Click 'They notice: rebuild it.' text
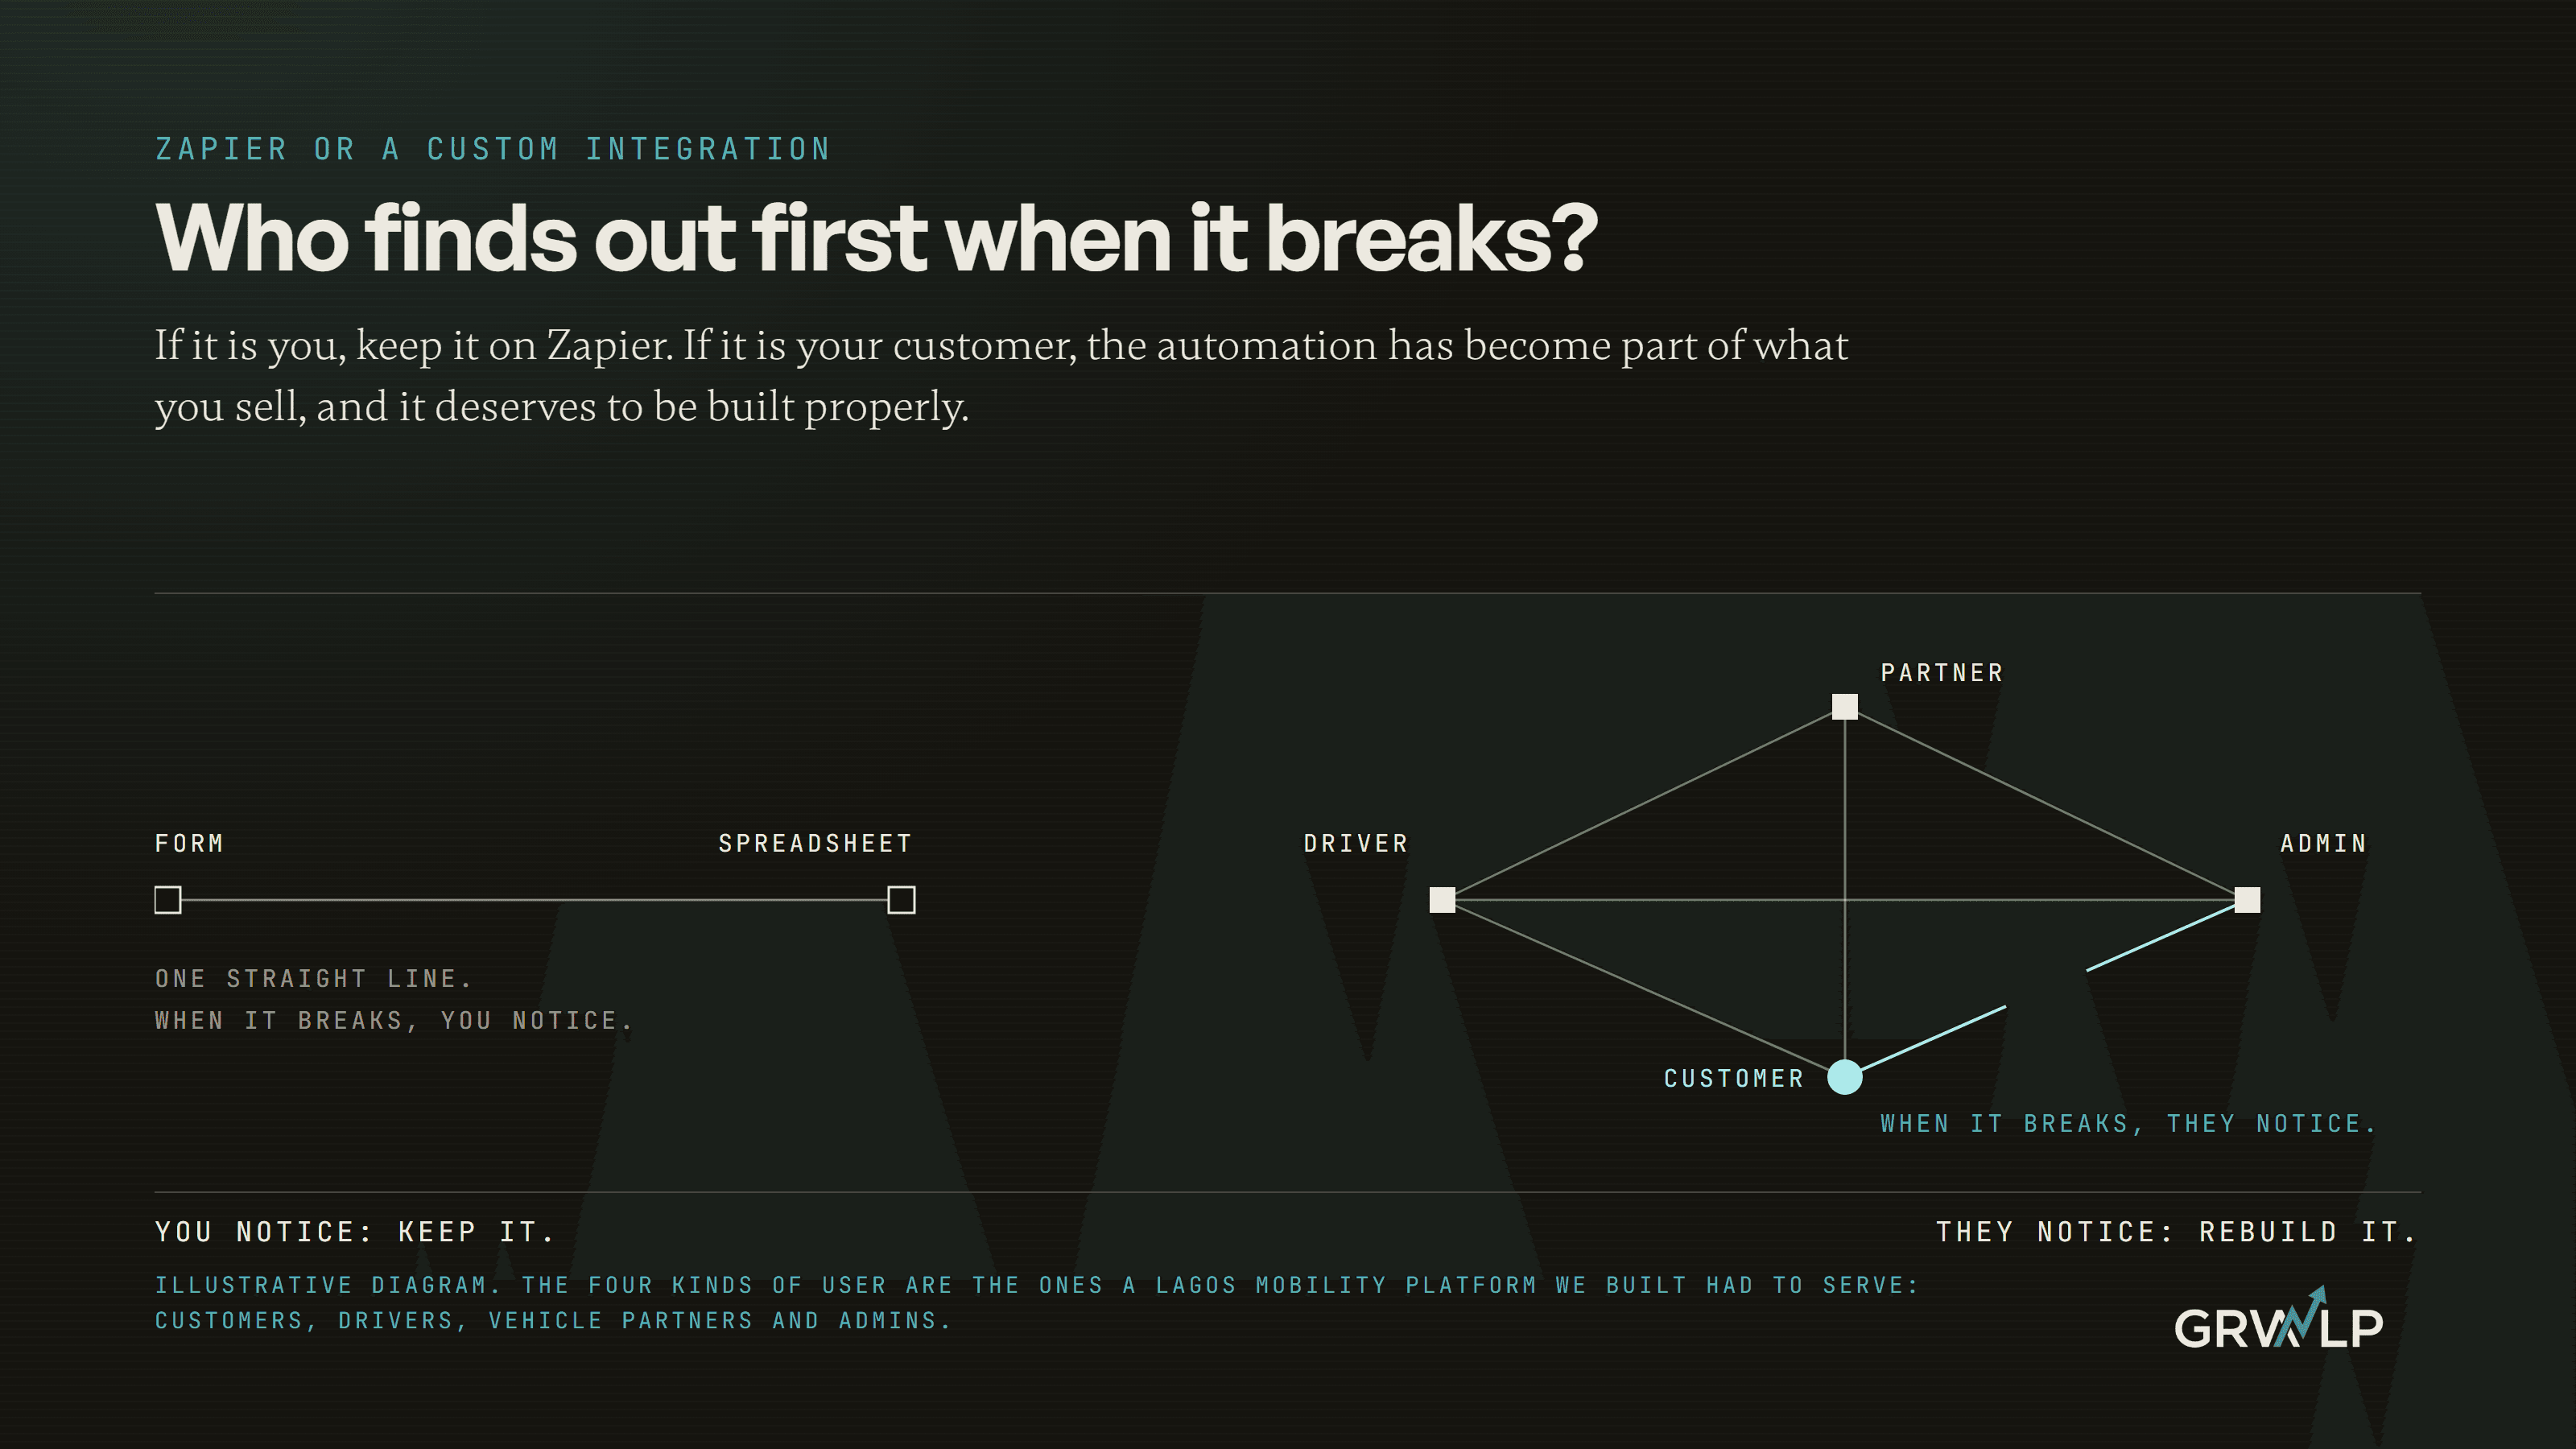 [2177, 1231]
